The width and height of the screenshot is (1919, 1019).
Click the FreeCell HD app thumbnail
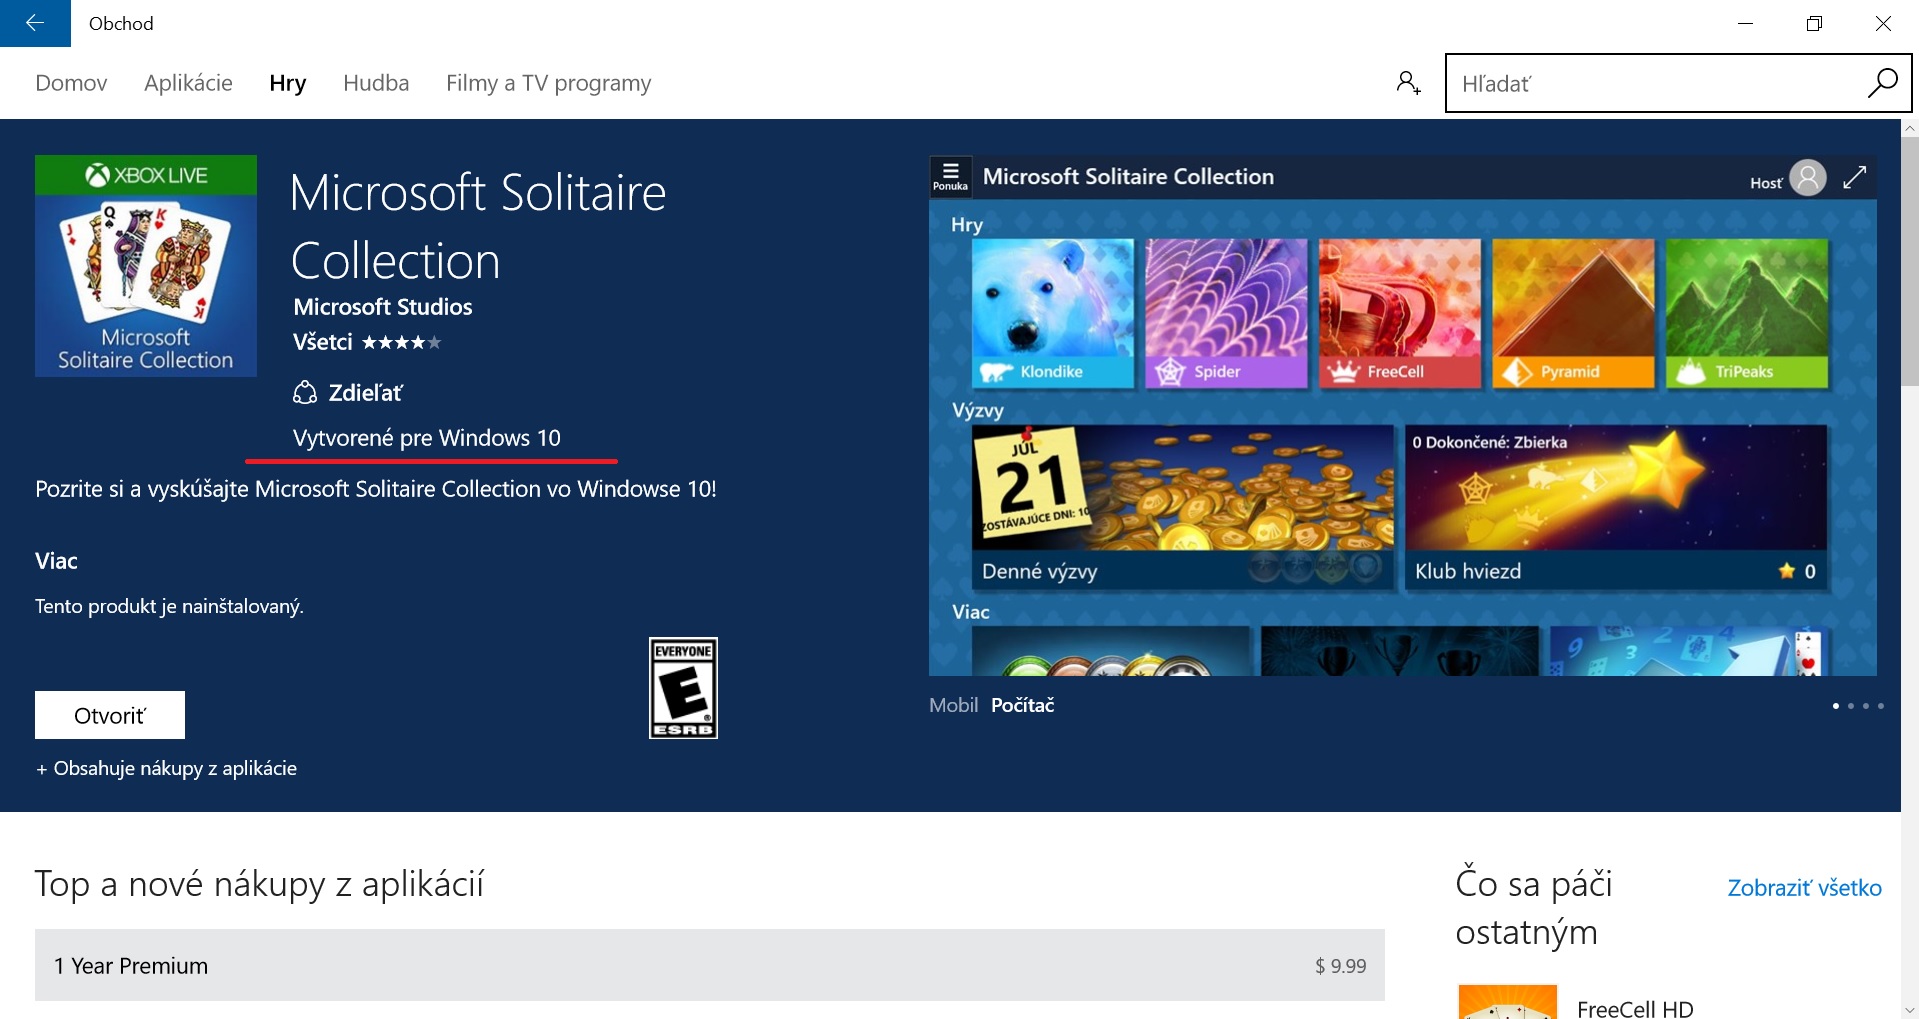(x=1508, y=1002)
